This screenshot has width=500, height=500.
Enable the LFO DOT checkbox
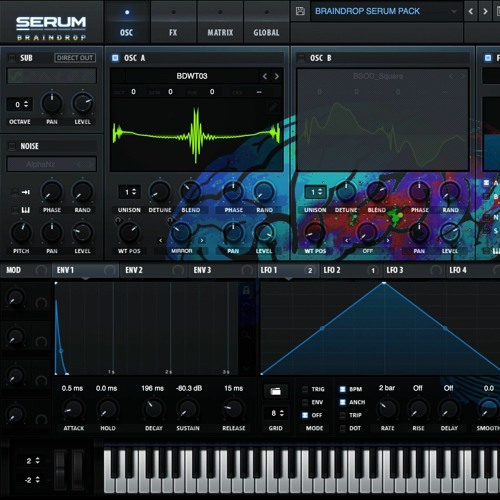click(x=342, y=428)
